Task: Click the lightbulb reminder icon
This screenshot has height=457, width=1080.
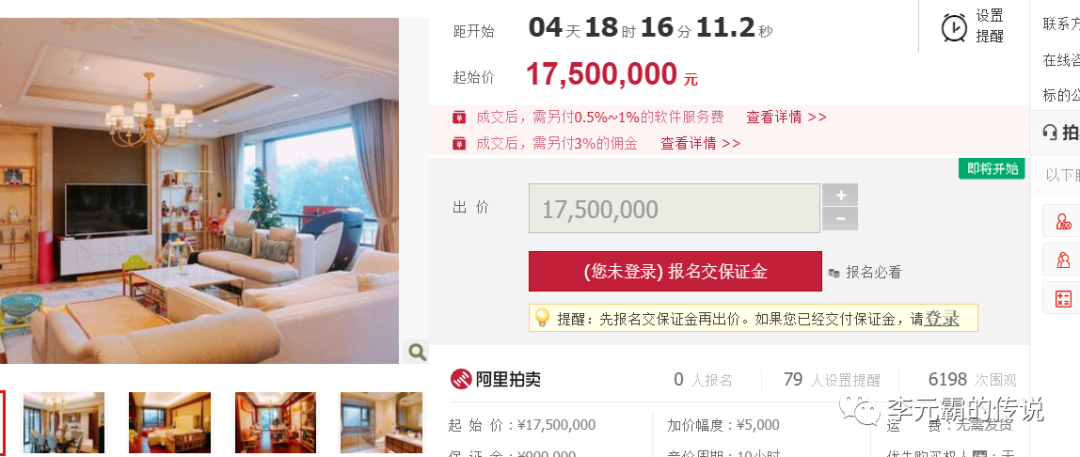Action: tap(542, 318)
